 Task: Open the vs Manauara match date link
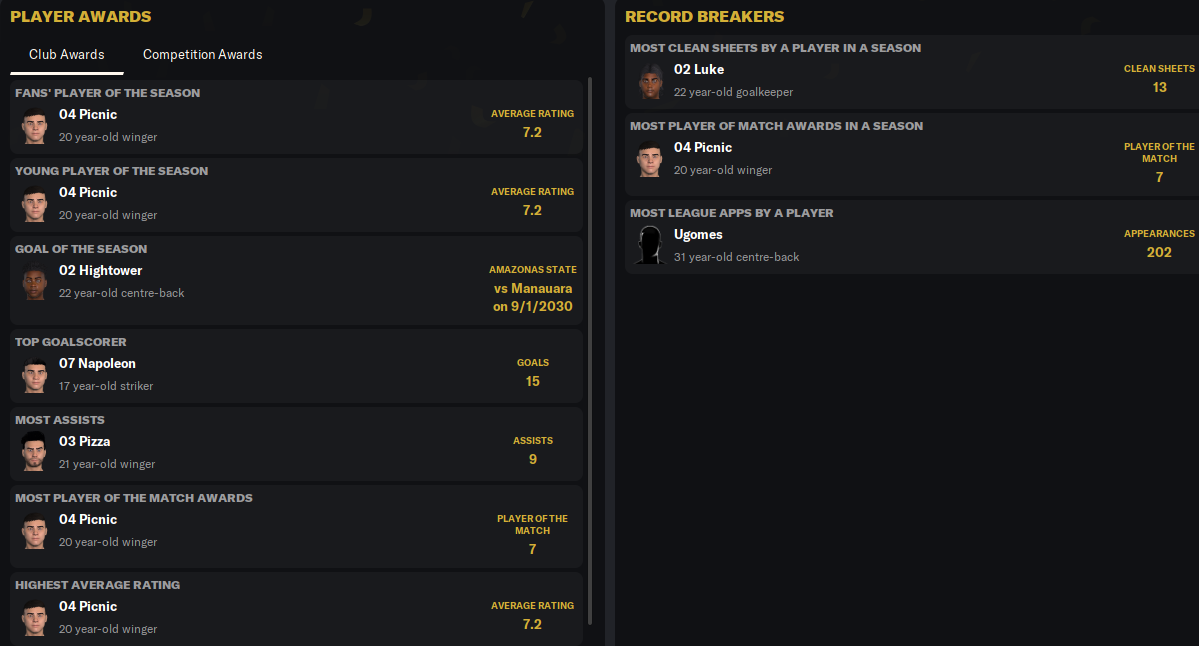pos(533,297)
